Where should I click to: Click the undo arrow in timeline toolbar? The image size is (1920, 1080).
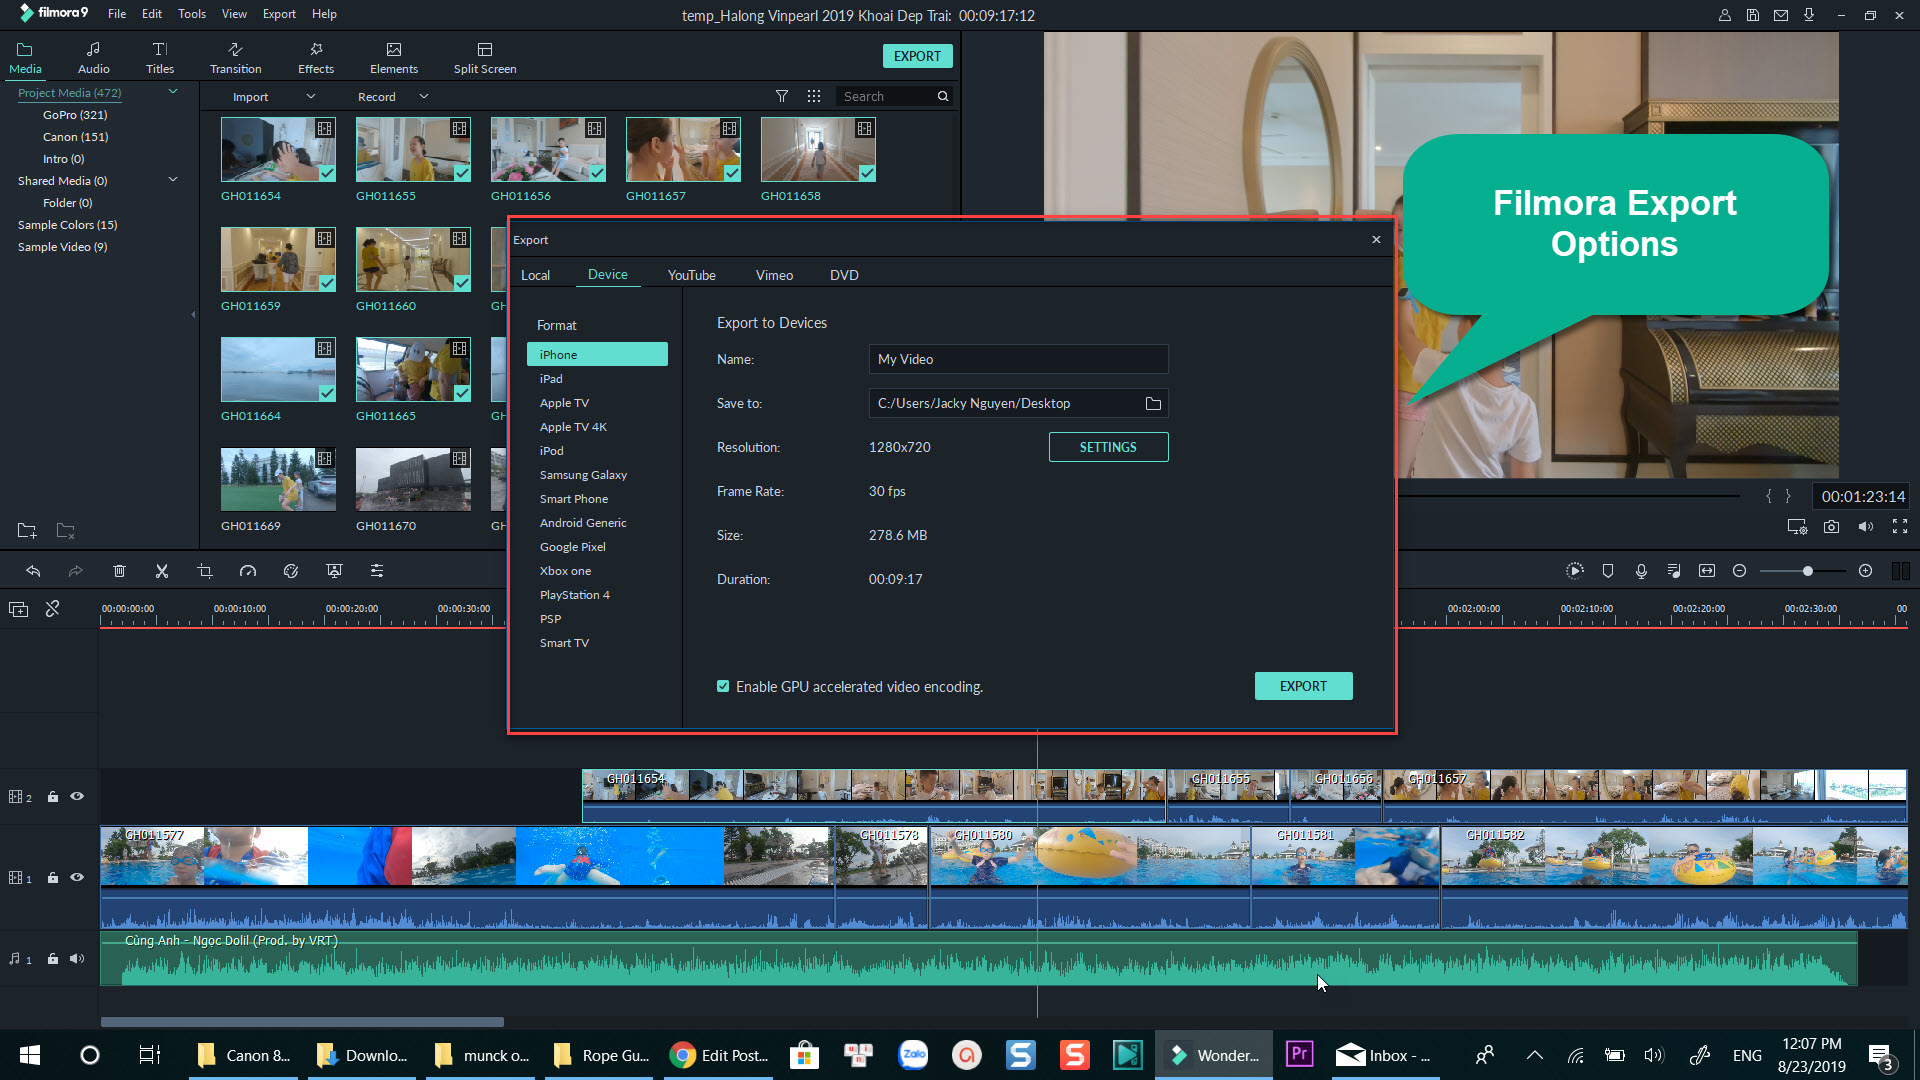[x=33, y=571]
